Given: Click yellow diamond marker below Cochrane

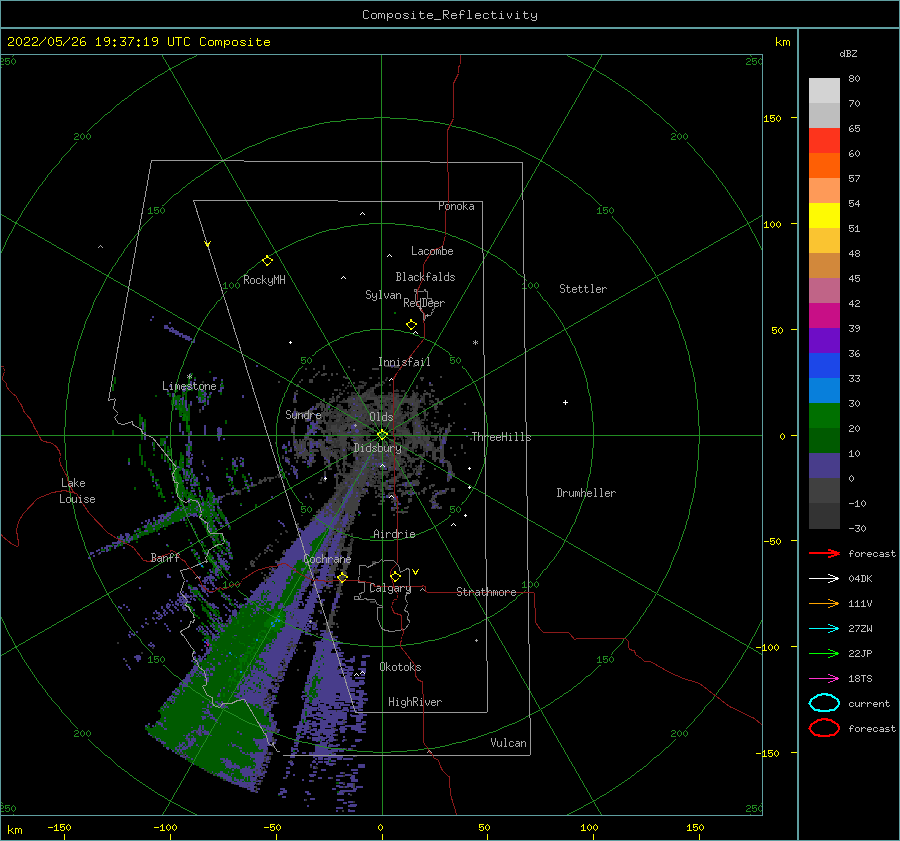Looking at the screenshot, I should (343, 577).
